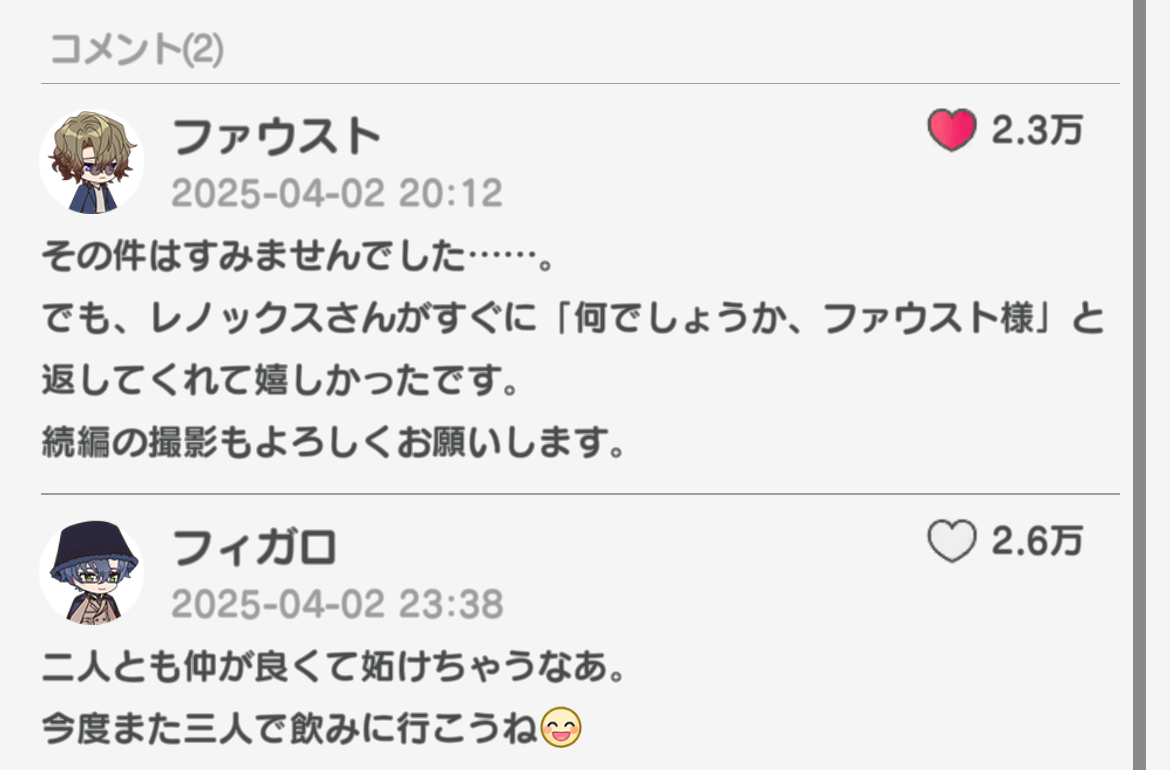The image size is (1170, 770).
Task: Open フィガロ's profile avatar with hat
Action: click(91, 572)
